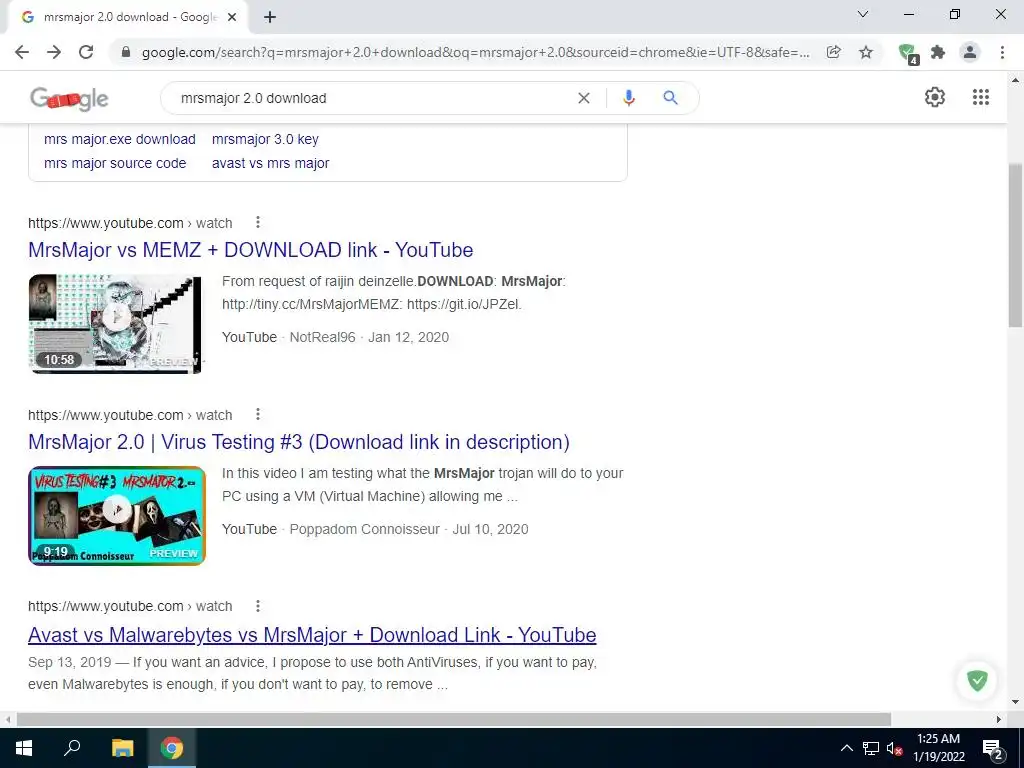Open Windows taskbar search
The width and height of the screenshot is (1024, 768).
coord(72,748)
